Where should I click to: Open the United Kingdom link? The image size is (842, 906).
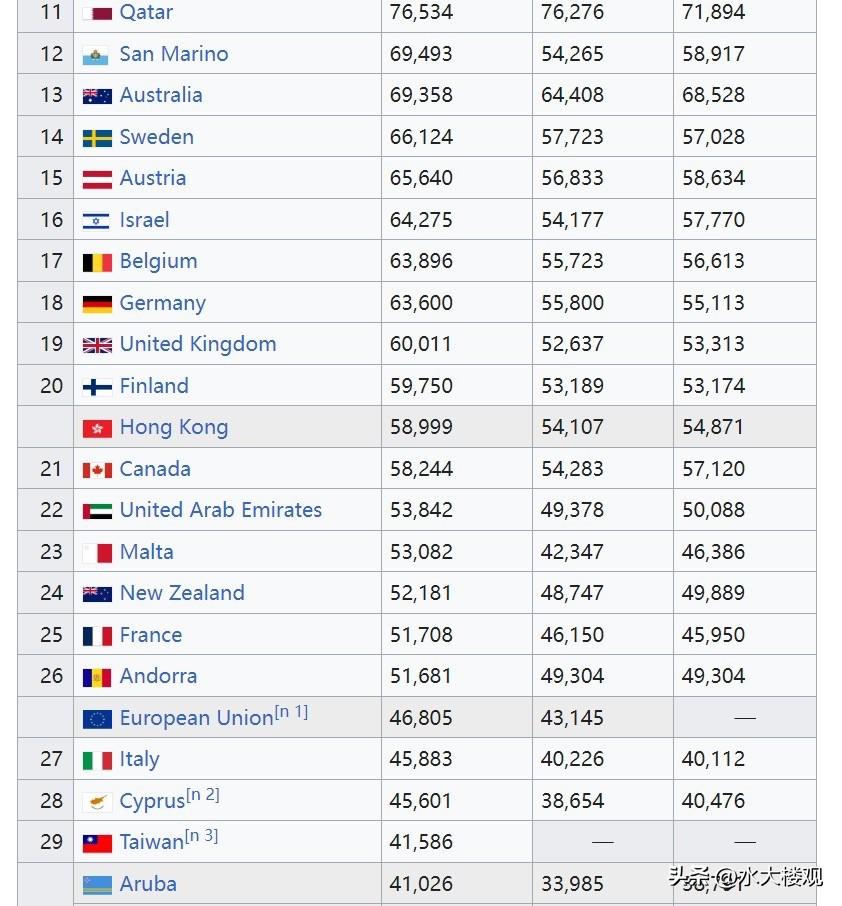197,344
